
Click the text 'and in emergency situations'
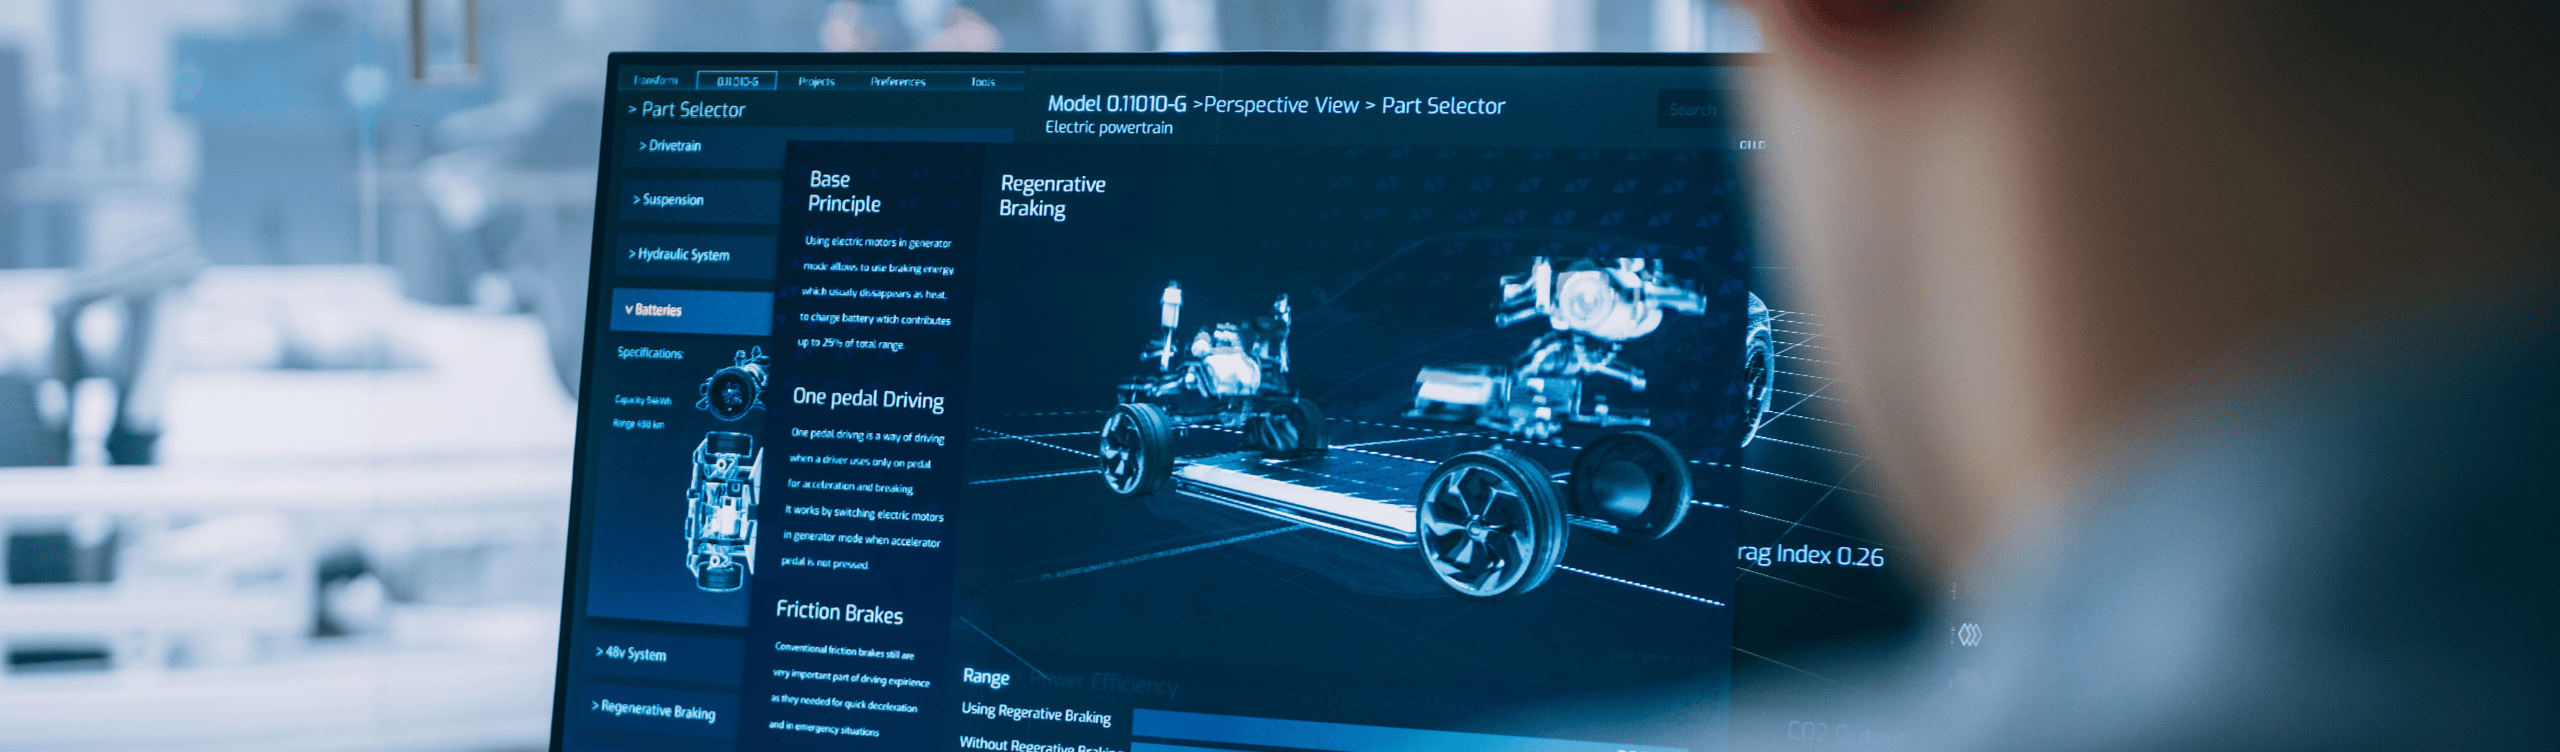tap(823, 729)
